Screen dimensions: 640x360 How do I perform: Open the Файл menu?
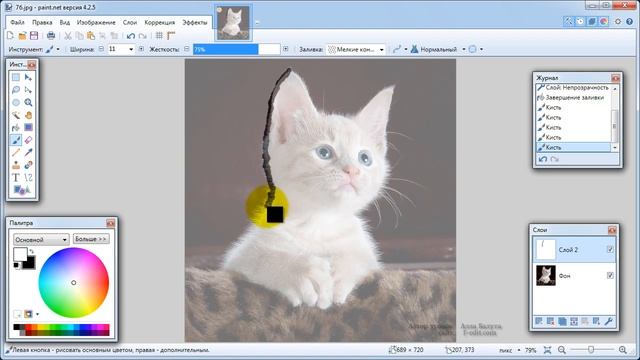click(x=18, y=22)
